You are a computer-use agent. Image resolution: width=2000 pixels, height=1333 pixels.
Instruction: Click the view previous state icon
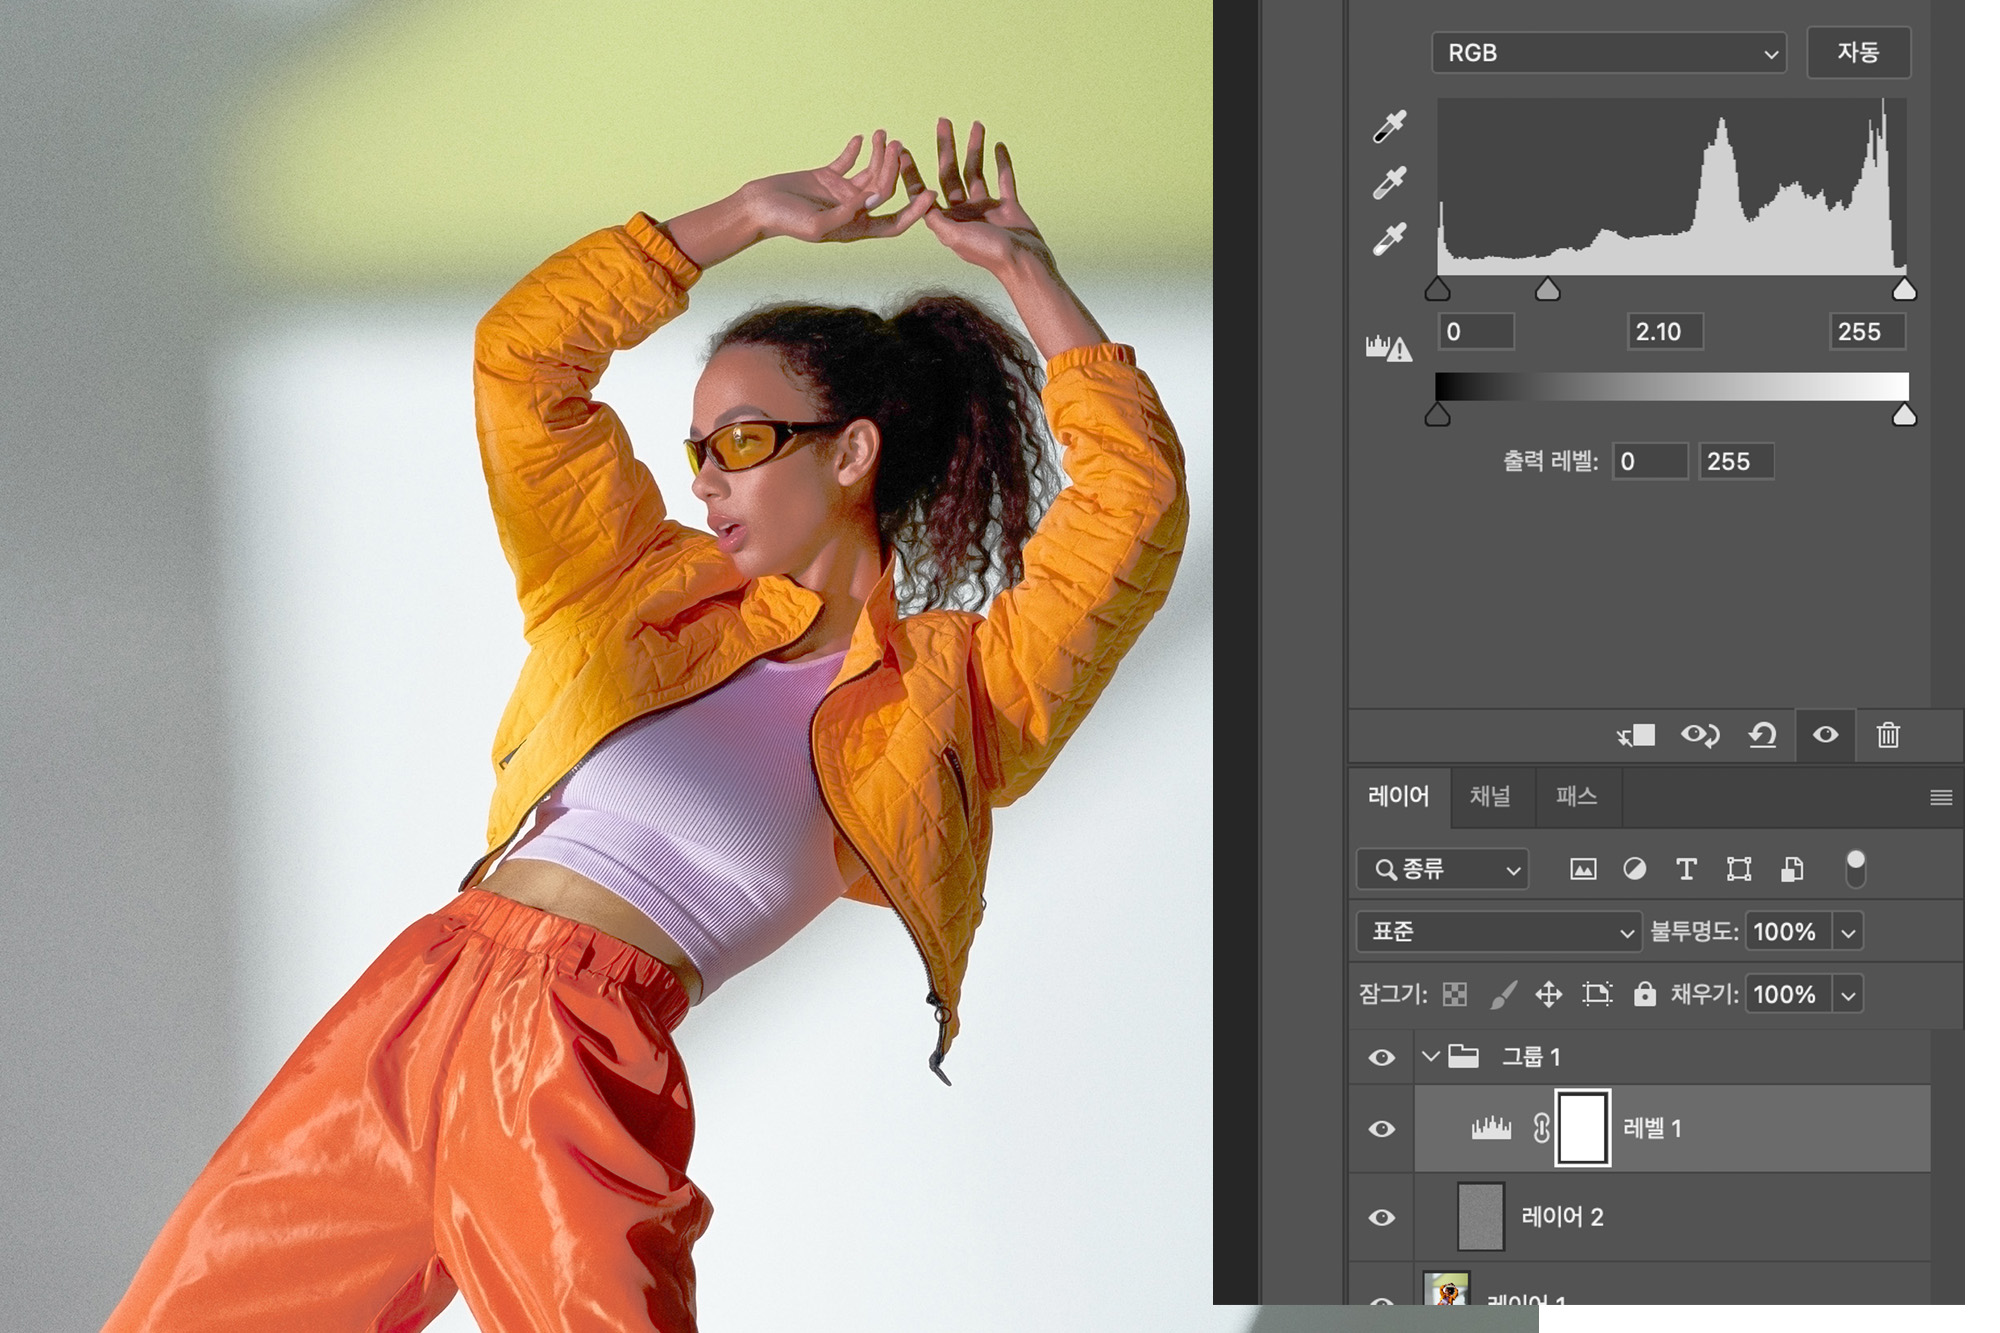[1699, 736]
